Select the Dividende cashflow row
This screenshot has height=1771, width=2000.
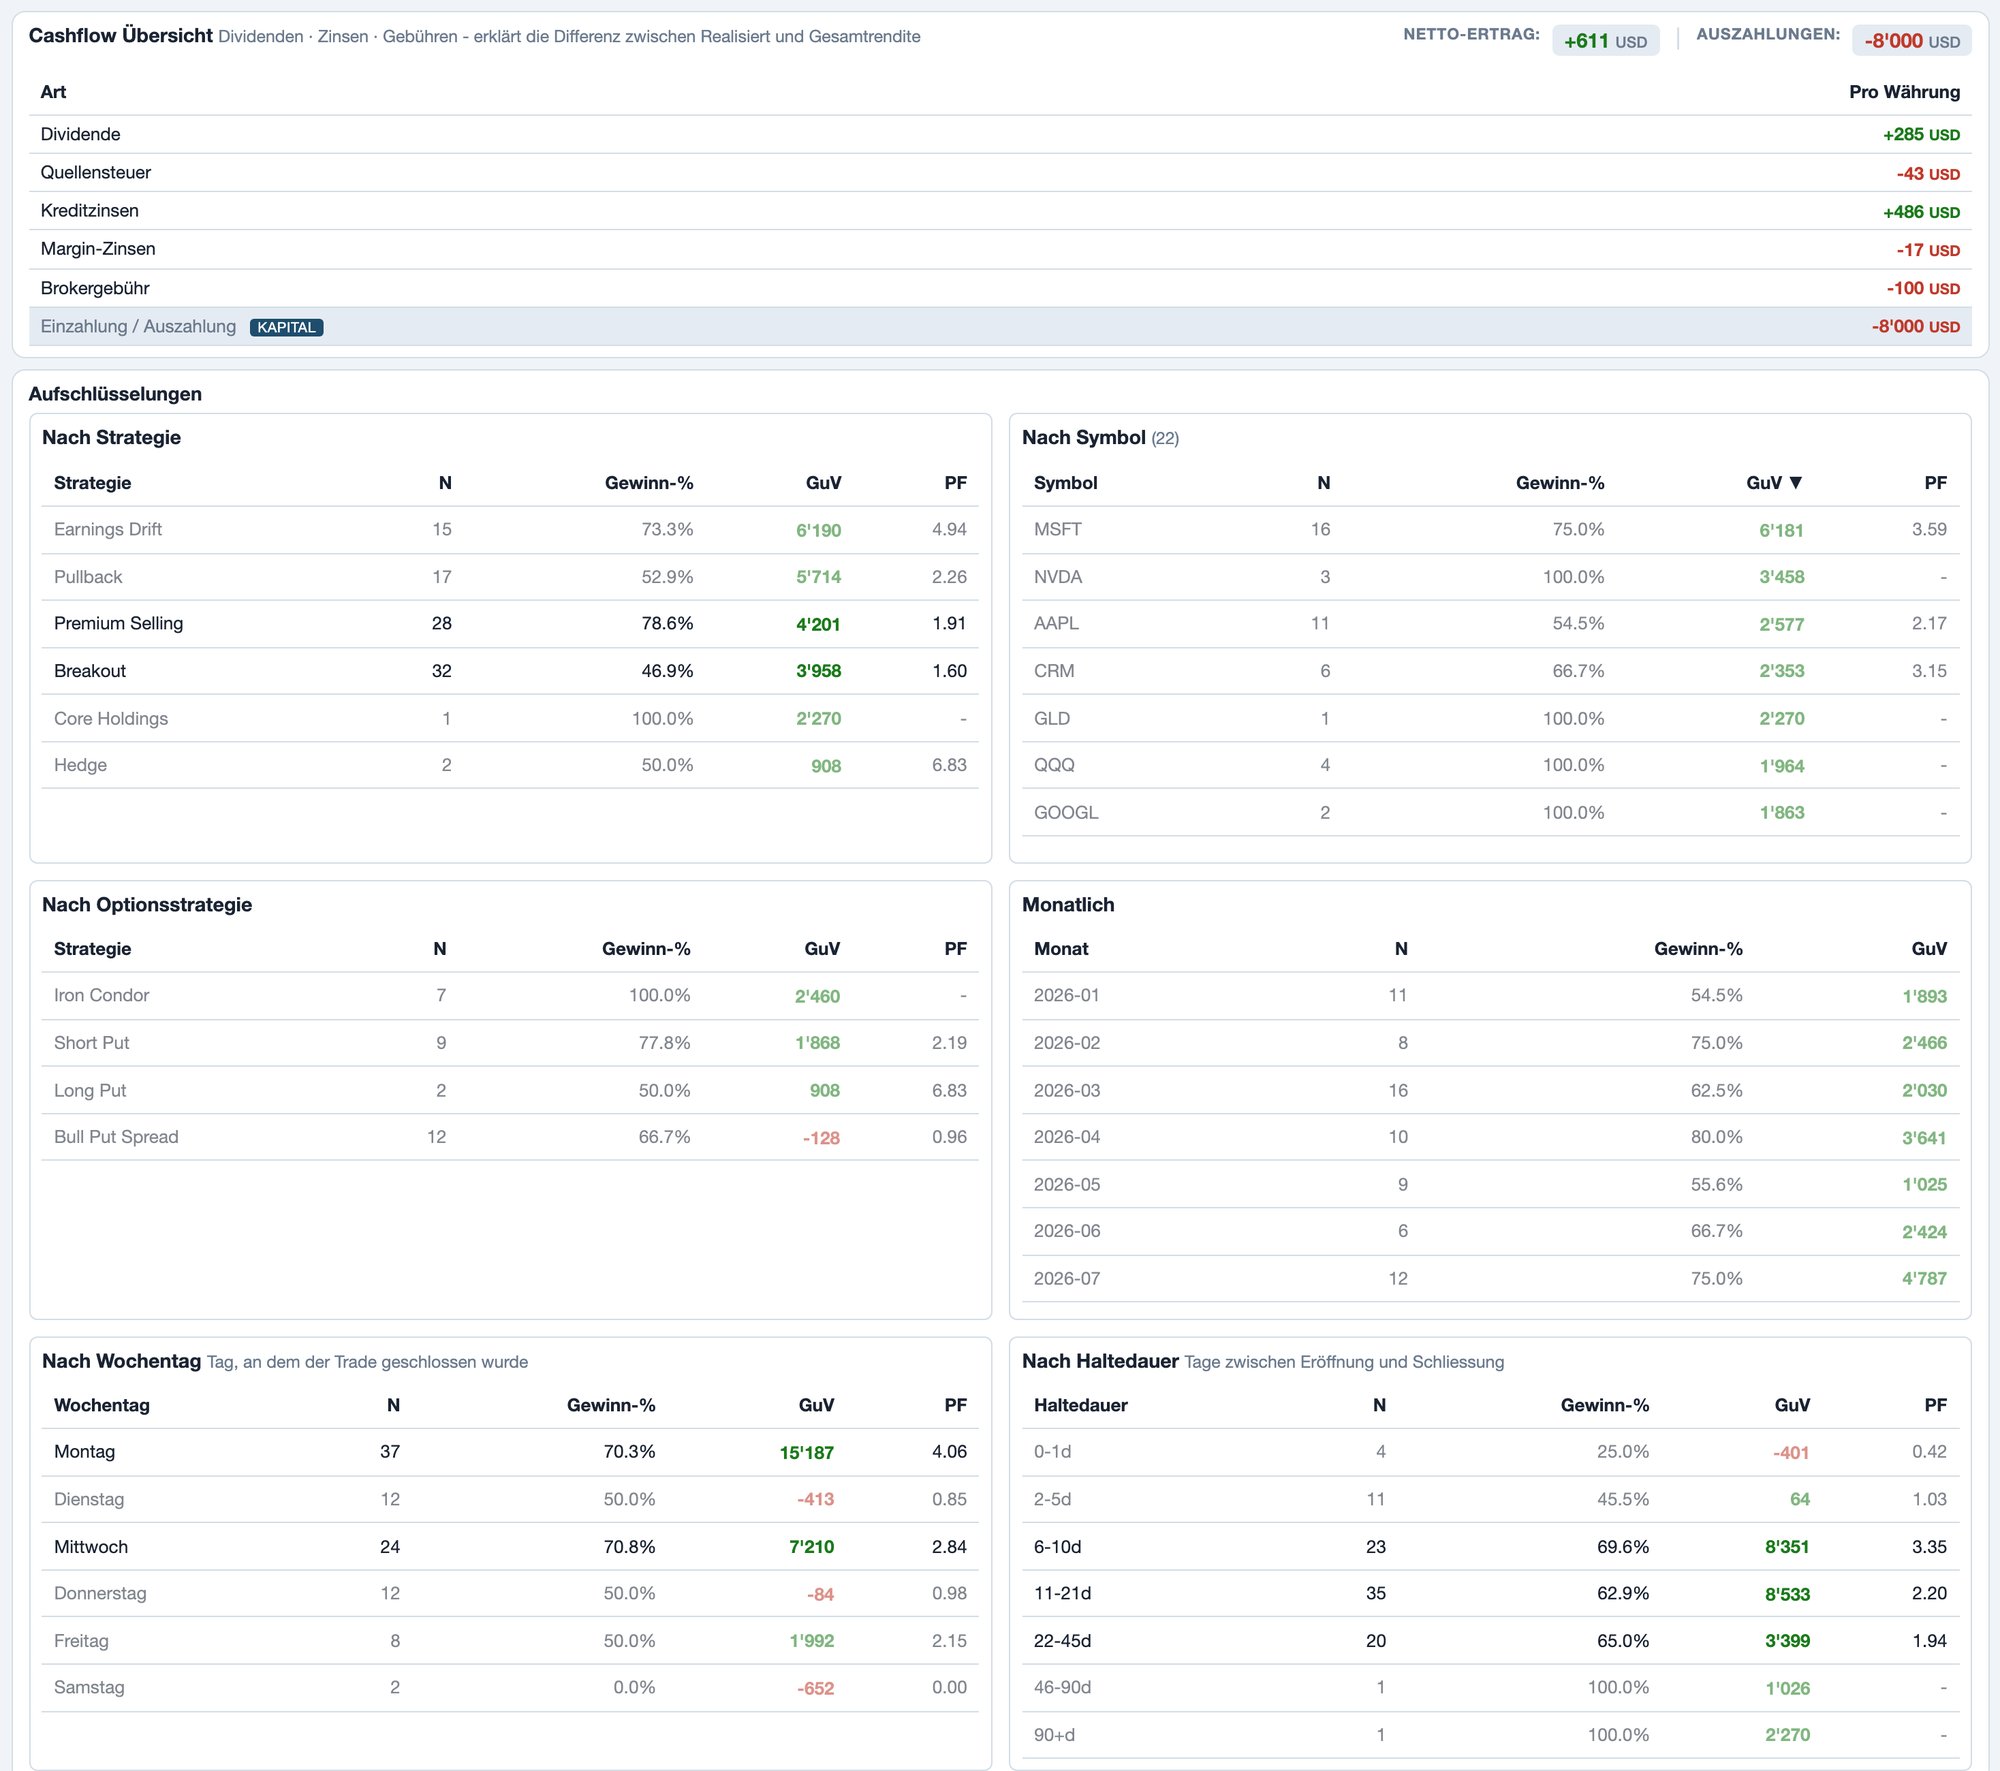[x=1000, y=134]
